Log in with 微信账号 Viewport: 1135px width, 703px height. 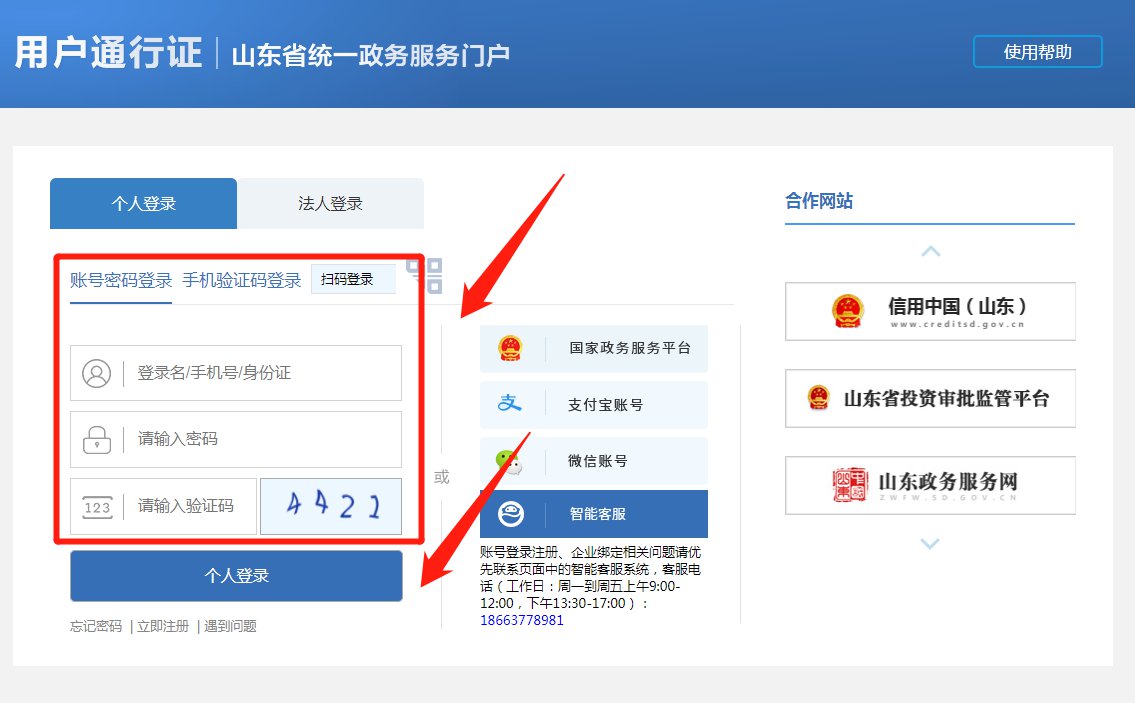coord(594,461)
